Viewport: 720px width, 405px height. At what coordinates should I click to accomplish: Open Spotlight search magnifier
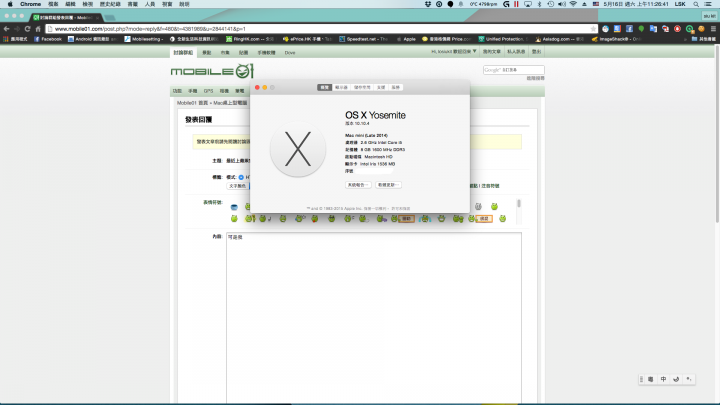tap(696, 4)
